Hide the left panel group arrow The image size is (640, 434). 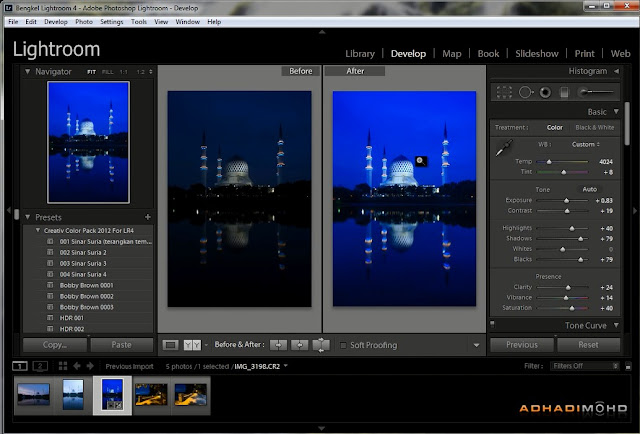click(x=8, y=210)
